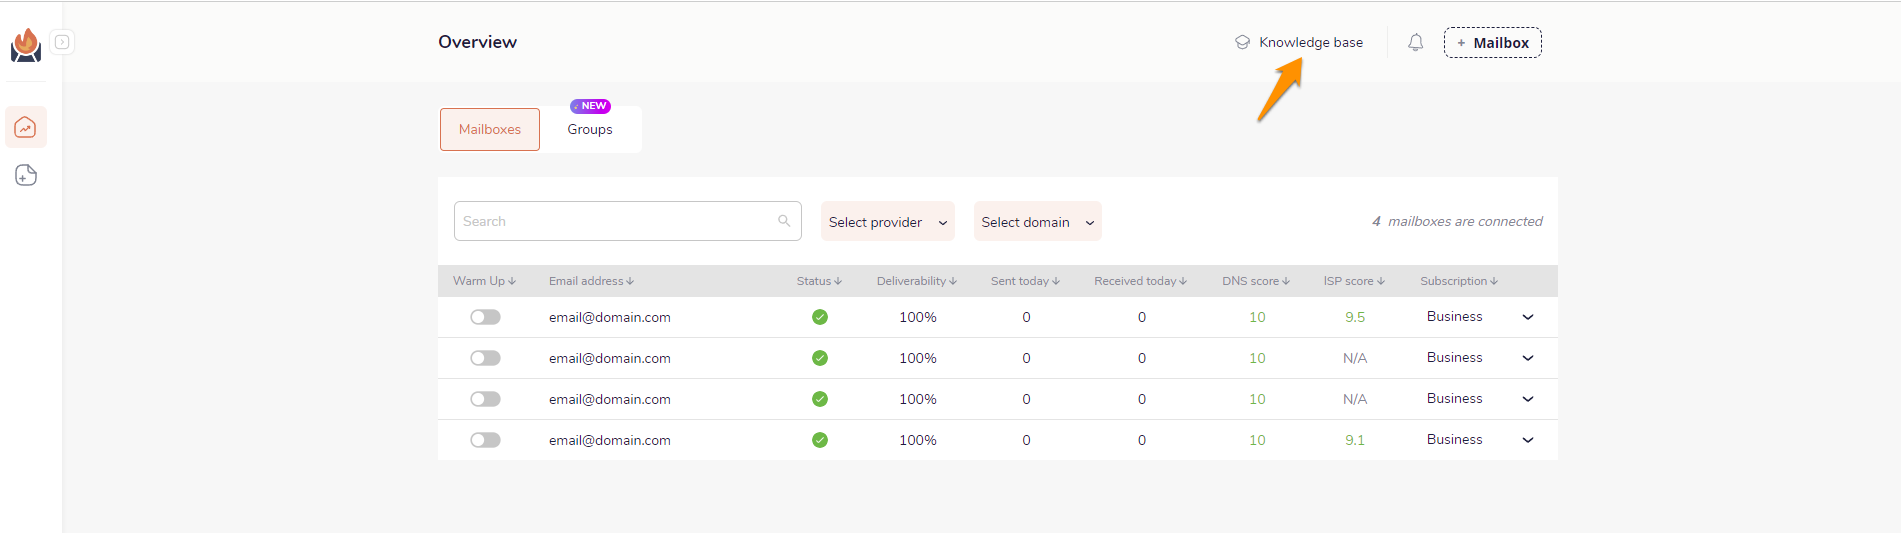Switch to the Groups tab
Viewport: 1901px width, 533px height.
590,130
